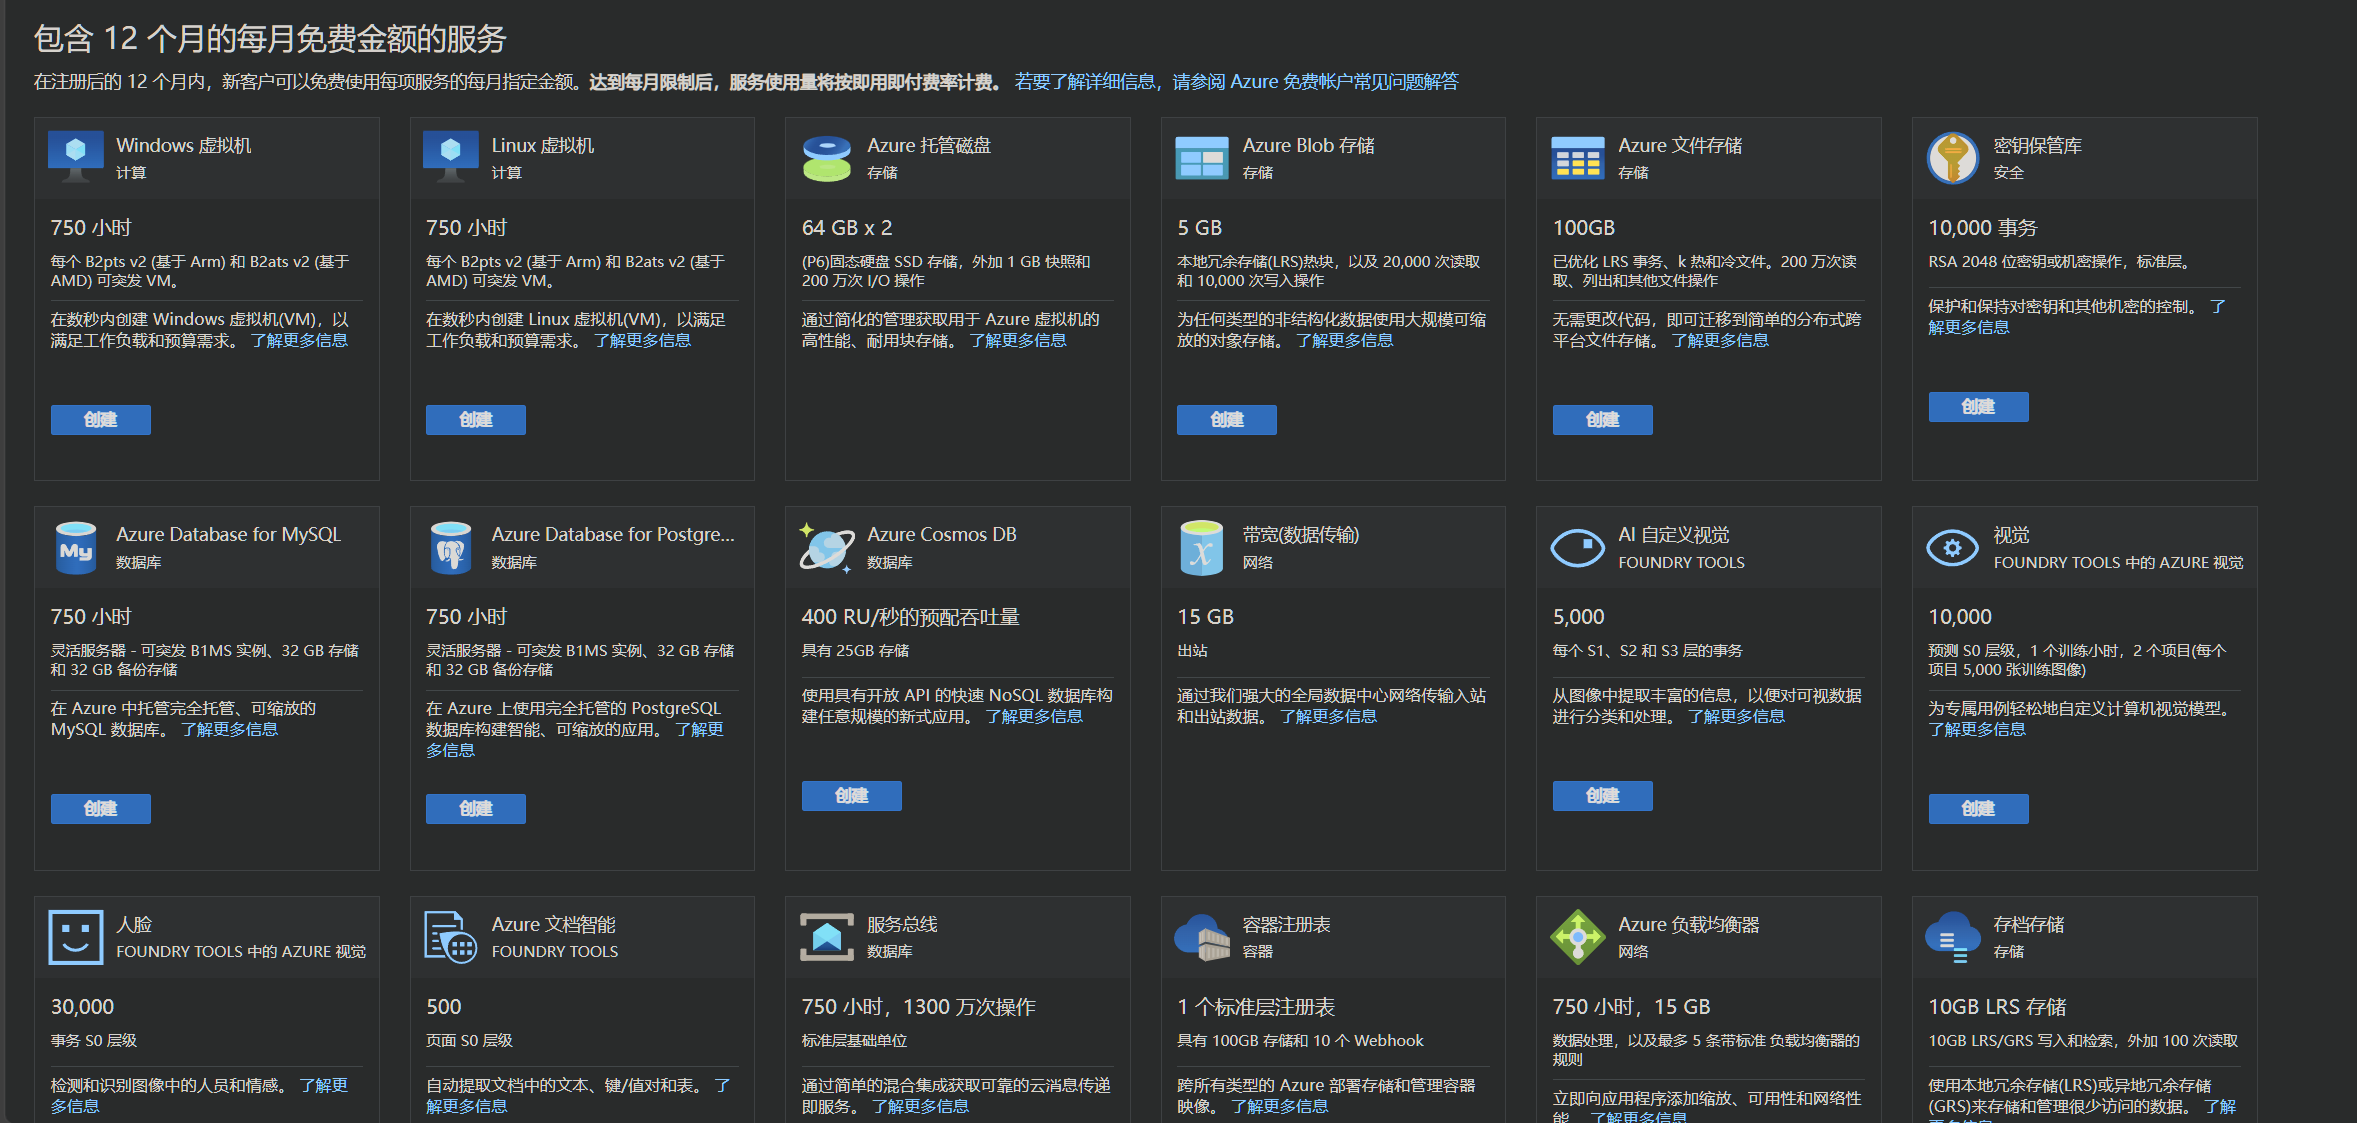The image size is (2357, 1123).
Task: Open 了解更多信息 for 容器注册表
Action: 1279,1107
